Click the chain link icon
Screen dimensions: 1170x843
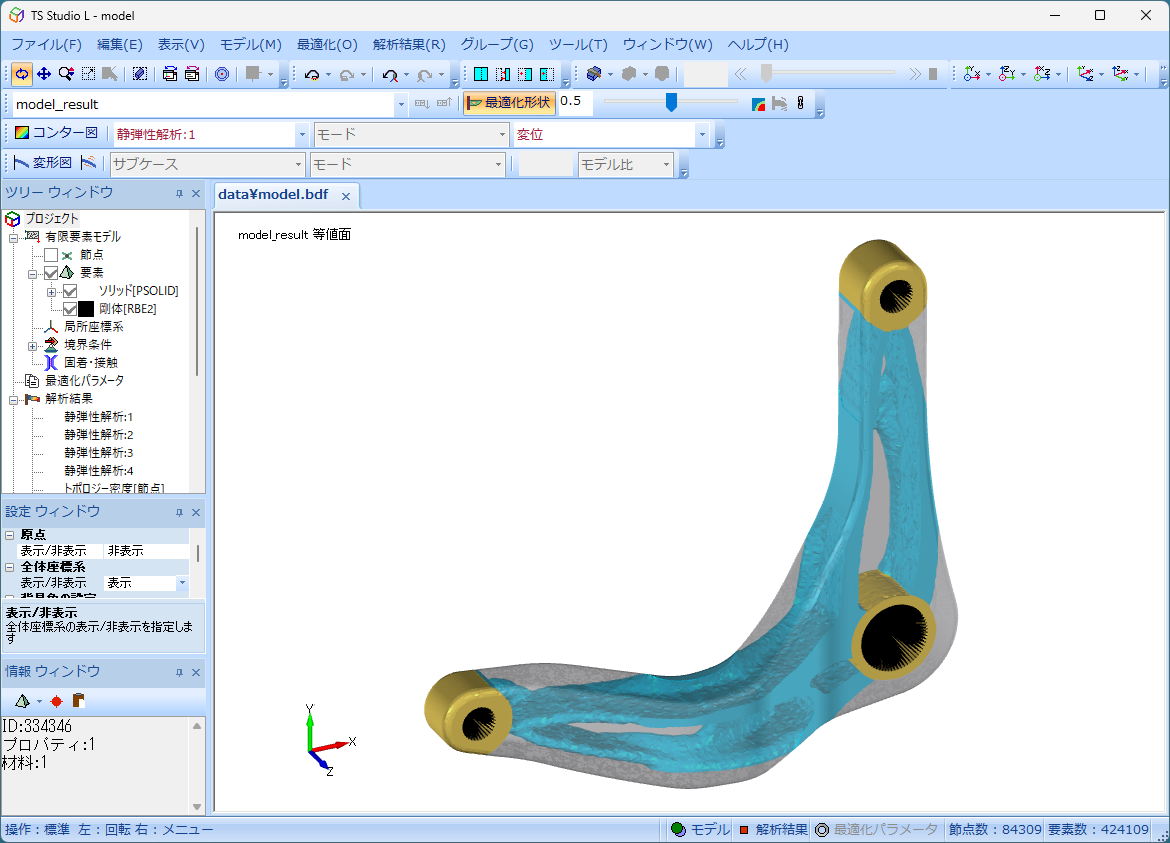[x=801, y=104]
